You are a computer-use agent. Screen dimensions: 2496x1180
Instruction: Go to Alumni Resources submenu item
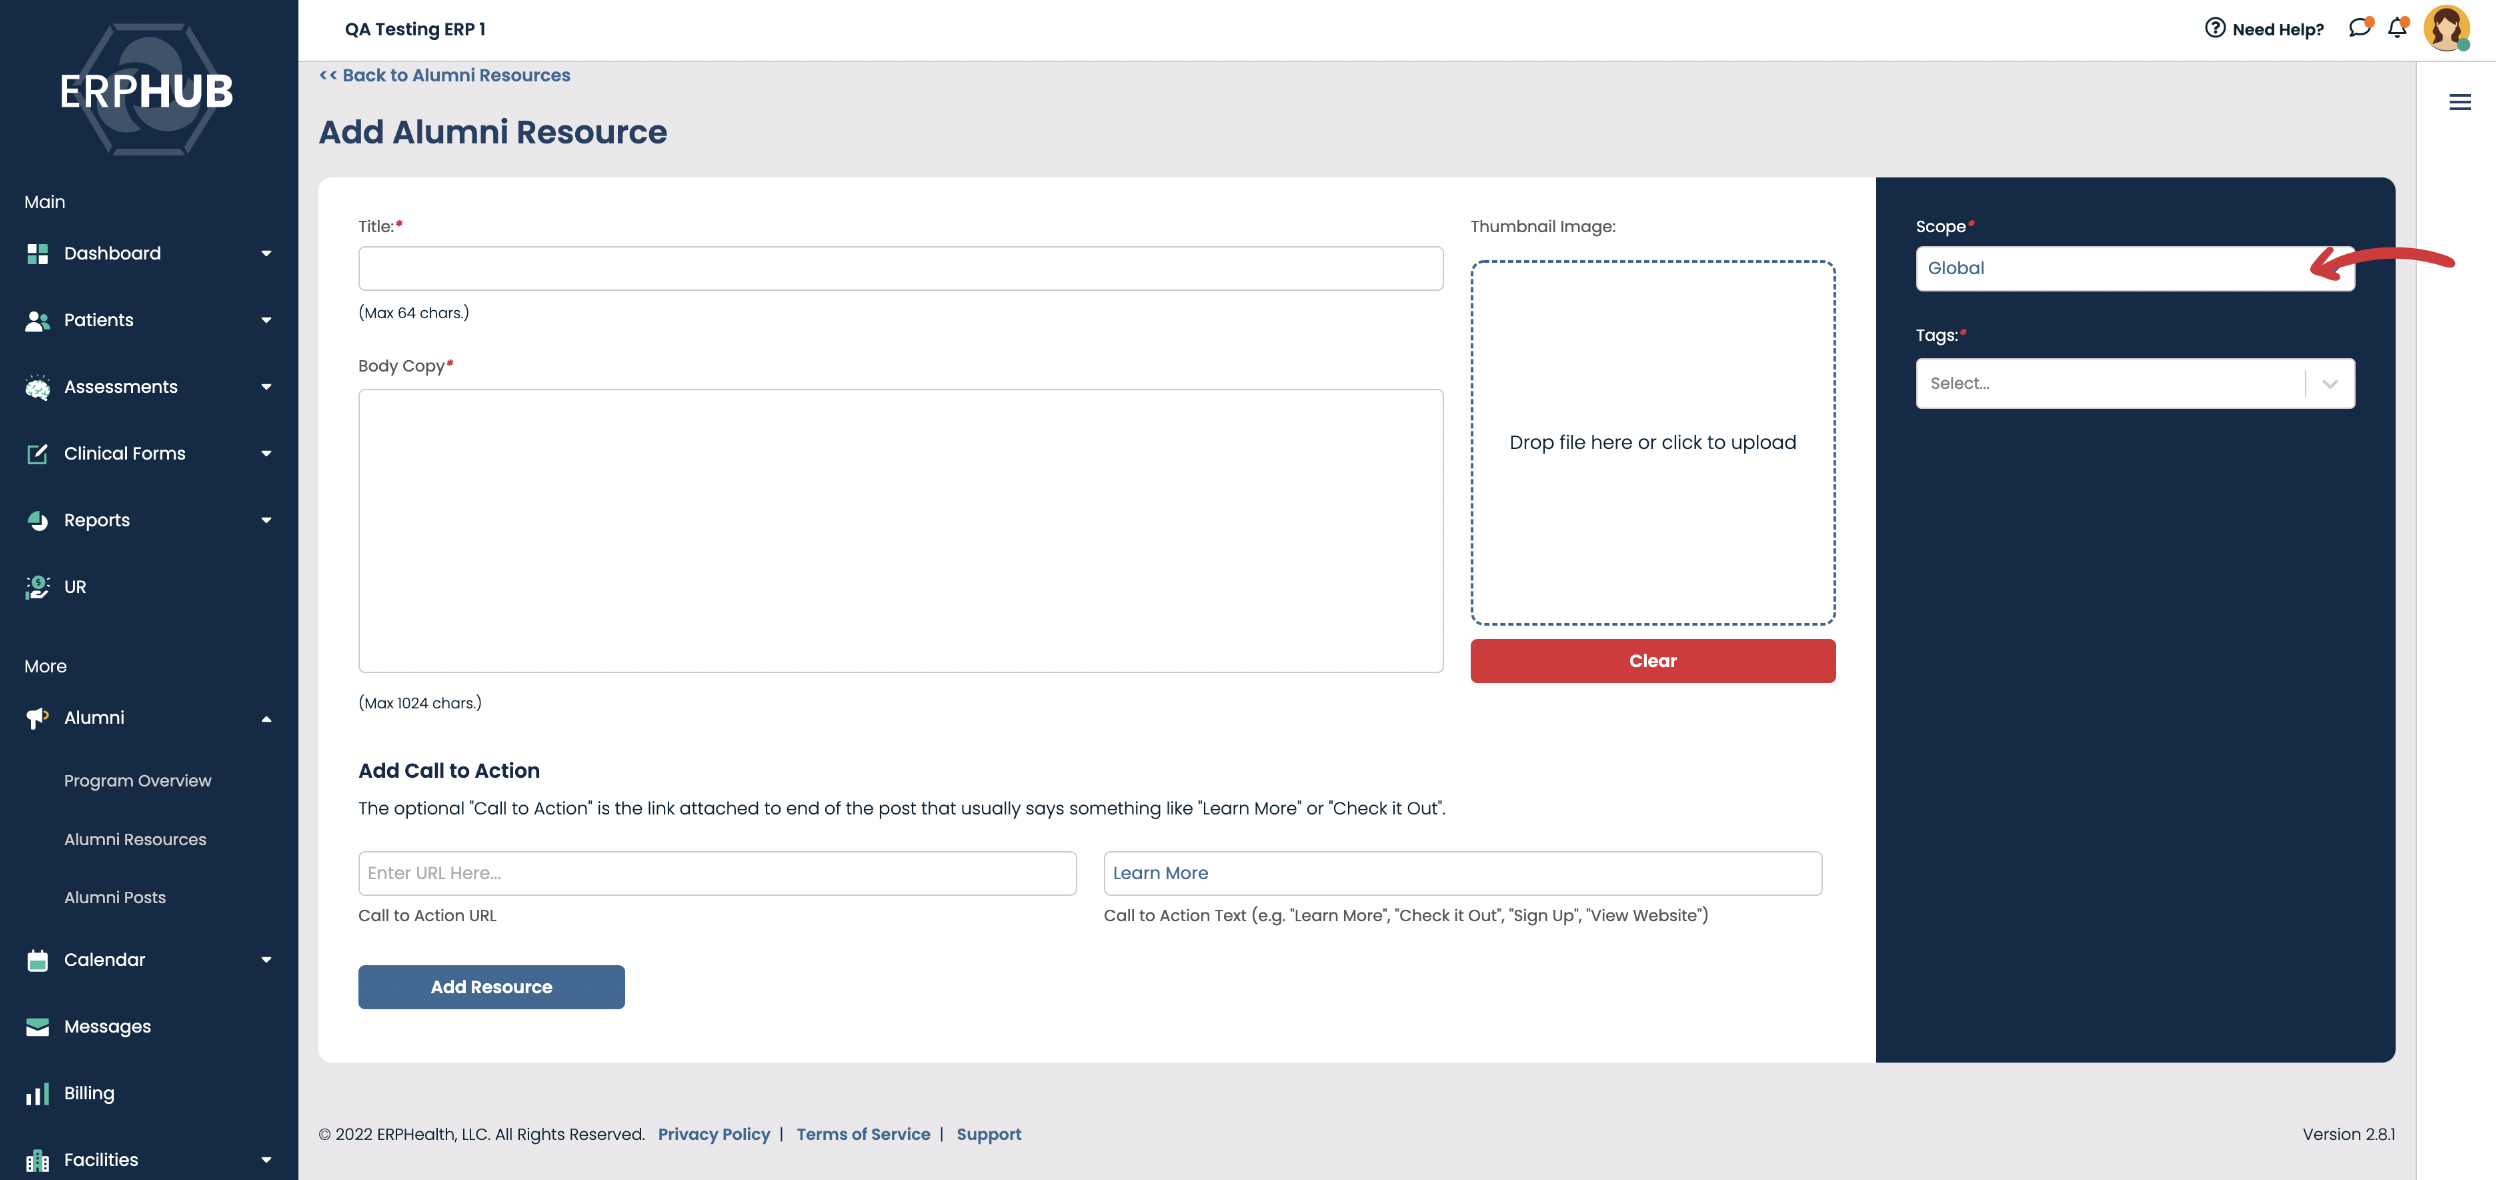135,840
